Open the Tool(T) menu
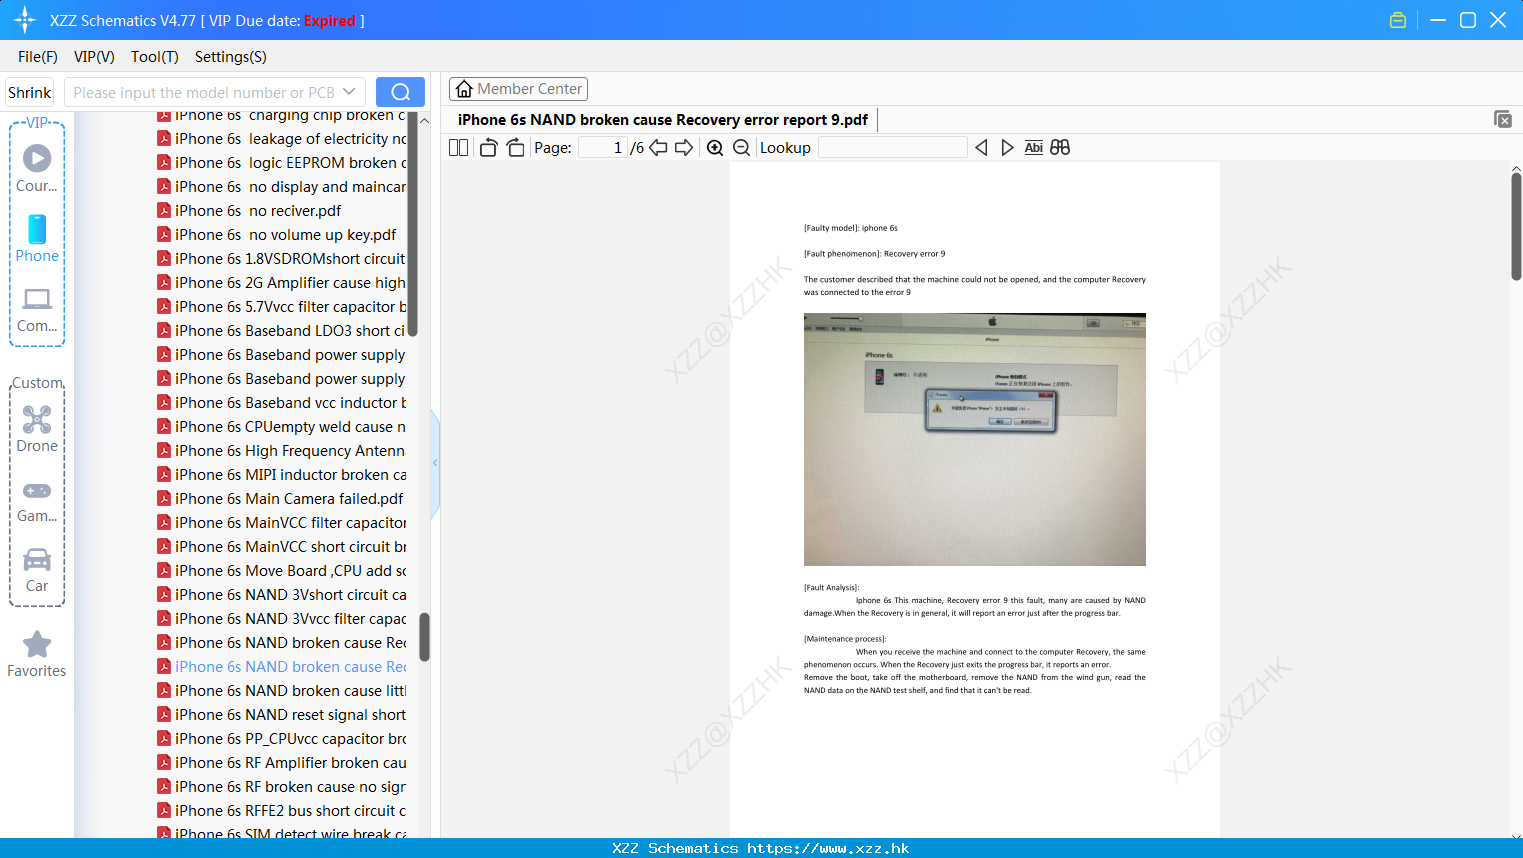This screenshot has width=1523, height=858. point(155,57)
